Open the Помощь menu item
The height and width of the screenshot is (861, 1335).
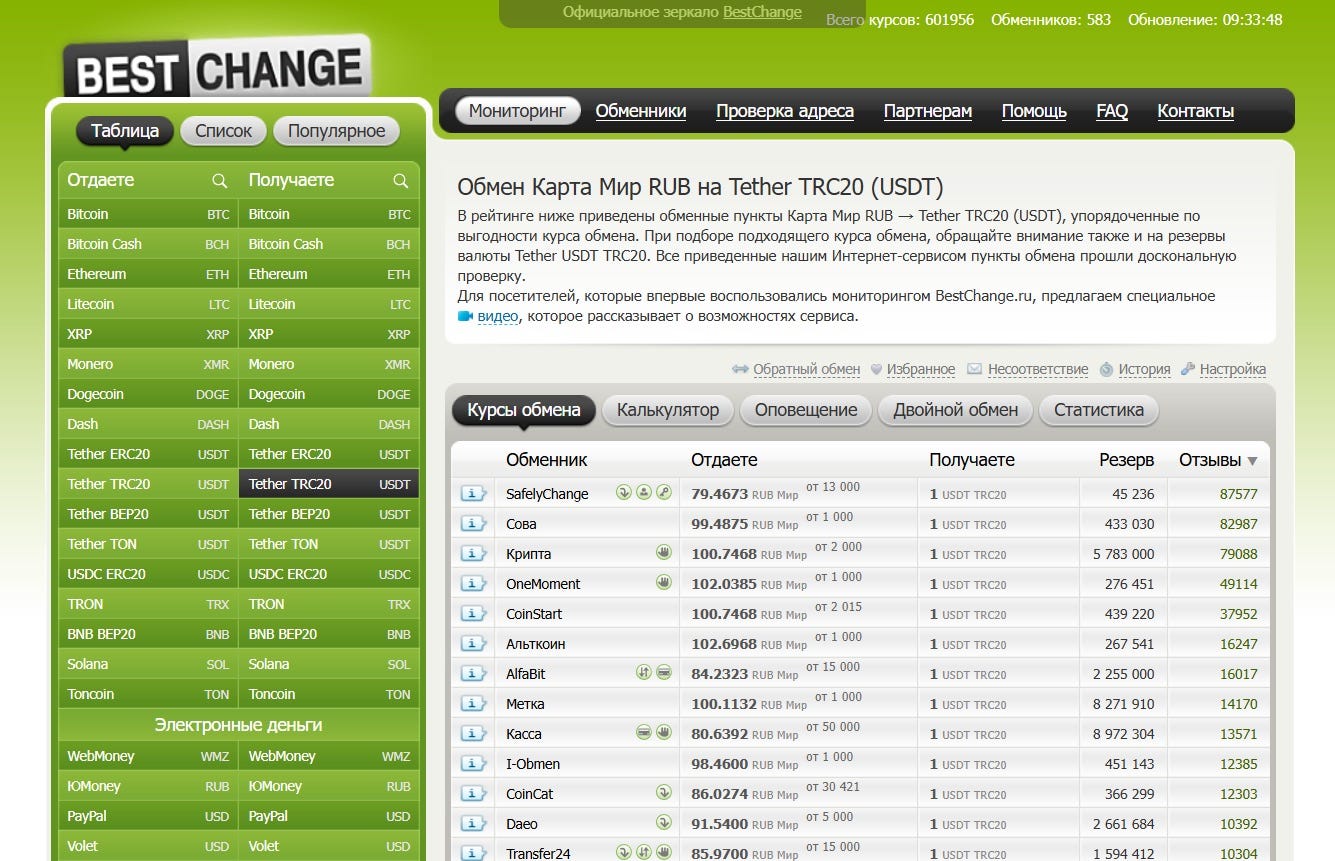(x=1034, y=111)
